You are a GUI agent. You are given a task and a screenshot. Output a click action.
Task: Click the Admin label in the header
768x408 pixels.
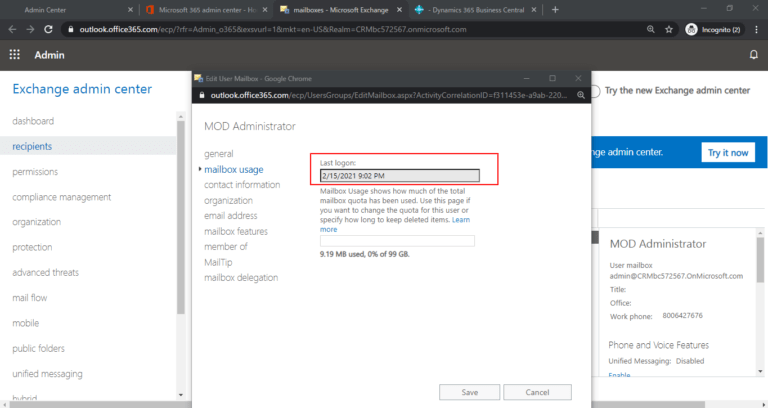click(49, 55)
